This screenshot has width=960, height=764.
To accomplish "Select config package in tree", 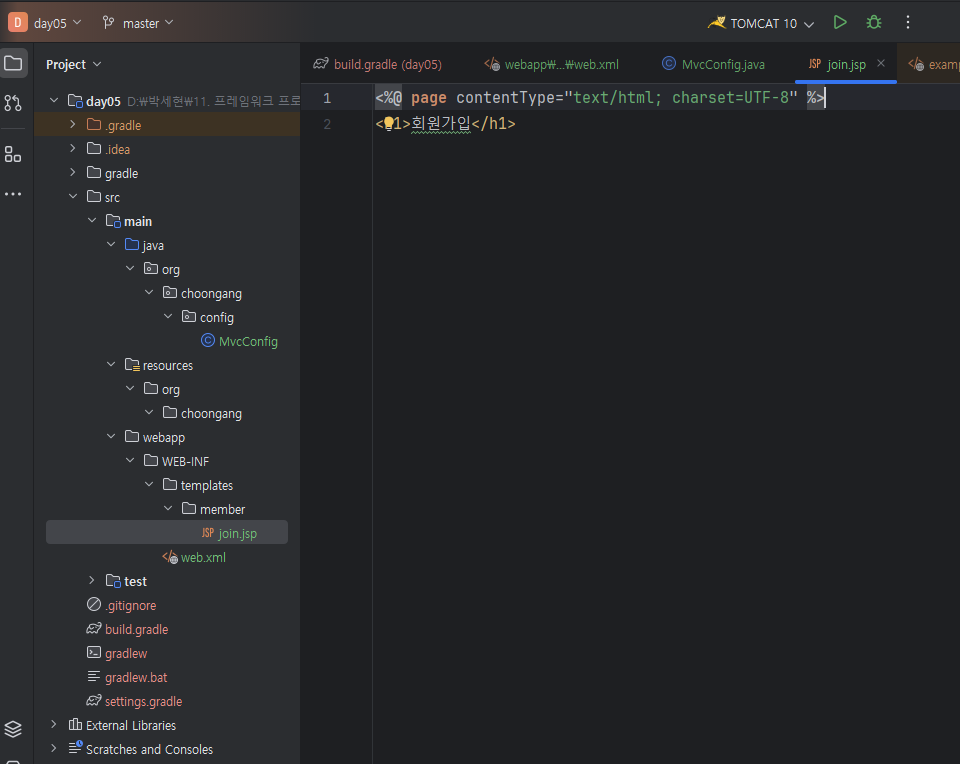I will tap(217, 318).
